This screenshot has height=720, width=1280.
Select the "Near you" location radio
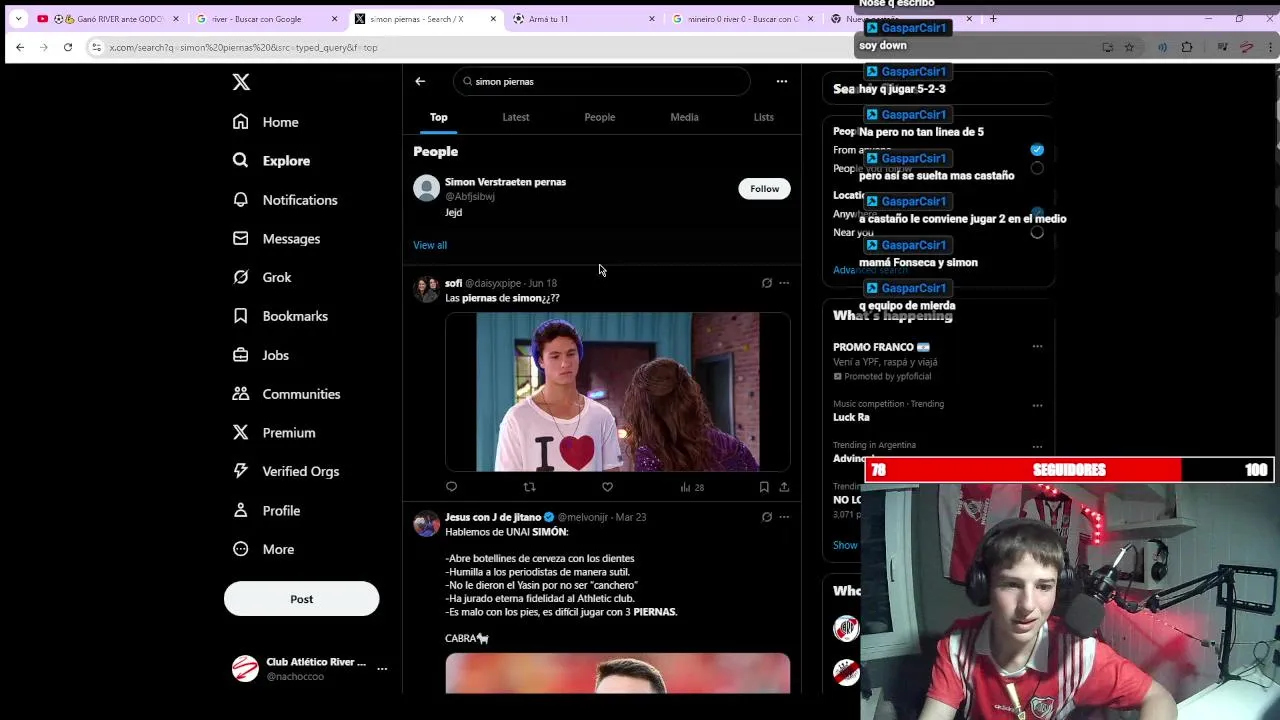pyautogui.click(x=1037, y=232)
